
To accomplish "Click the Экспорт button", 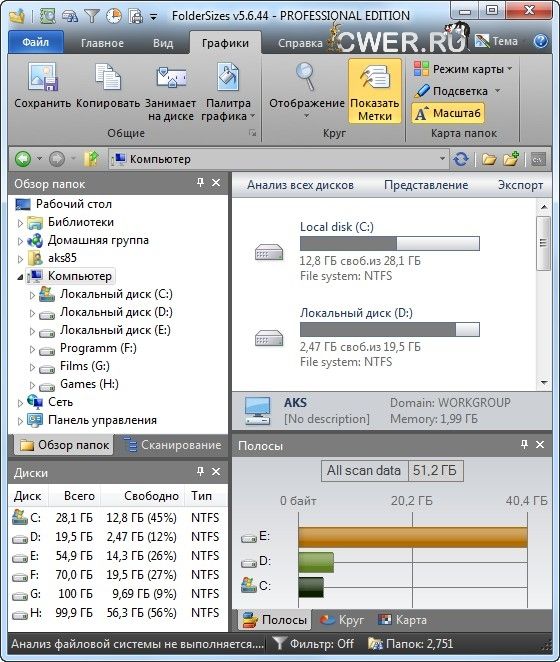I will click(520, 185).
